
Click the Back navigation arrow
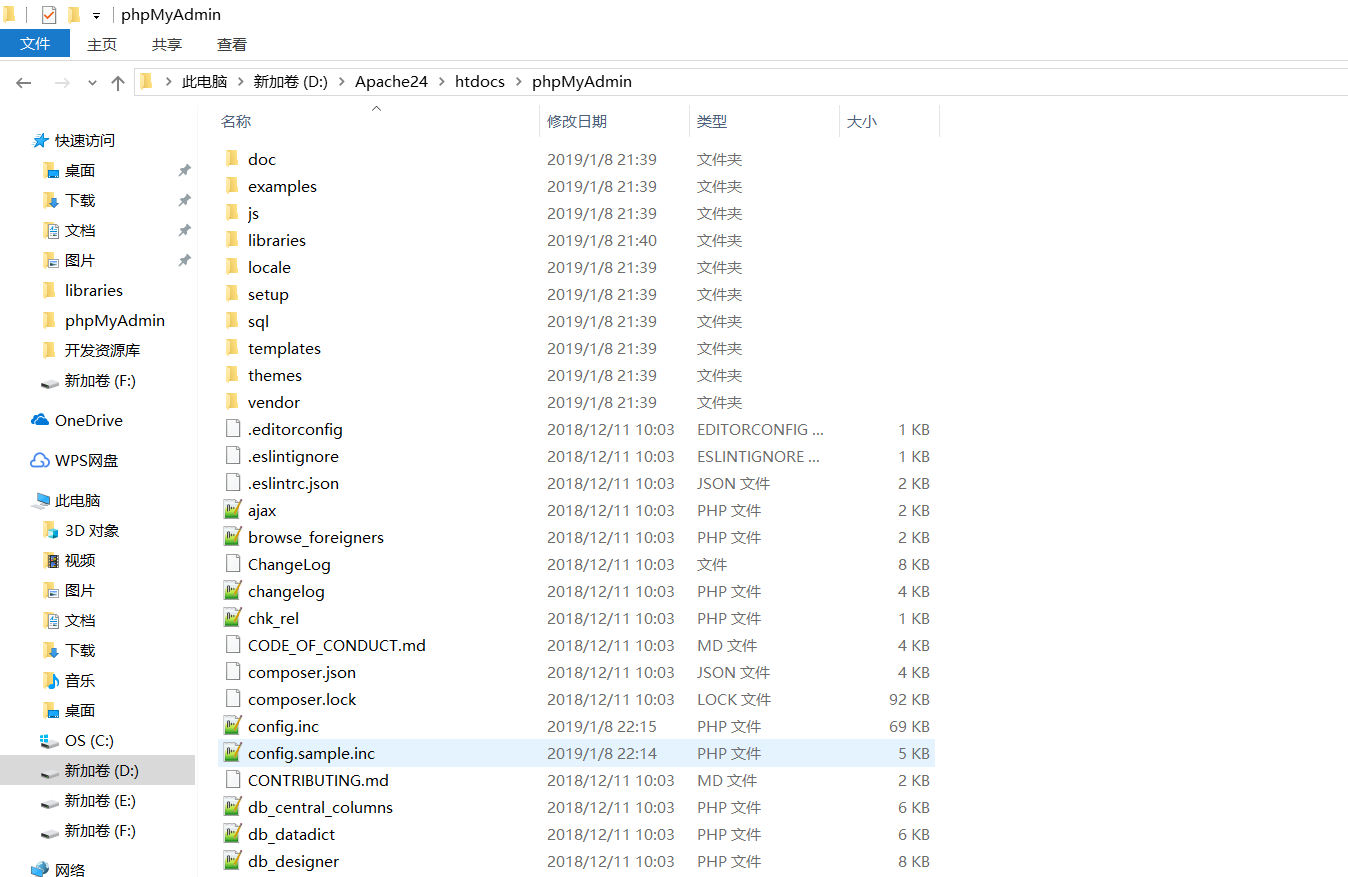tap(24, 82)
